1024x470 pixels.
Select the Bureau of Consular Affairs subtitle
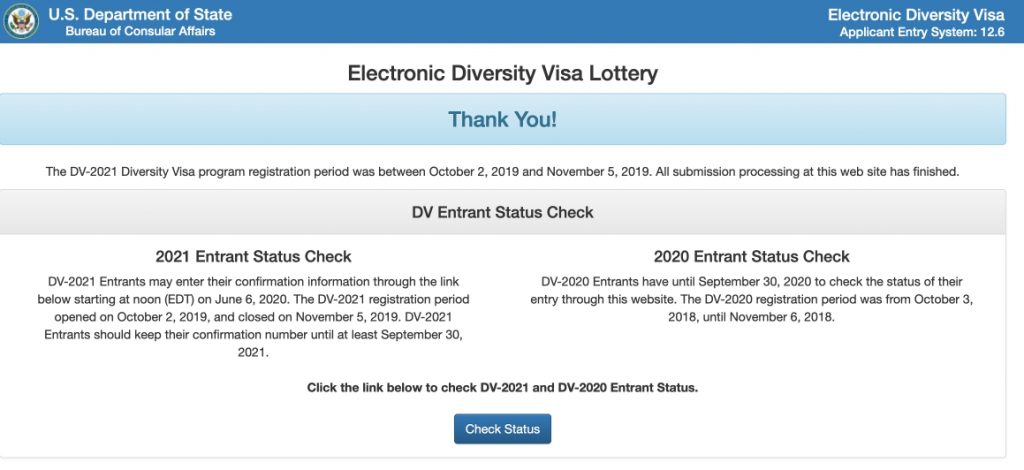coord(140,31)
